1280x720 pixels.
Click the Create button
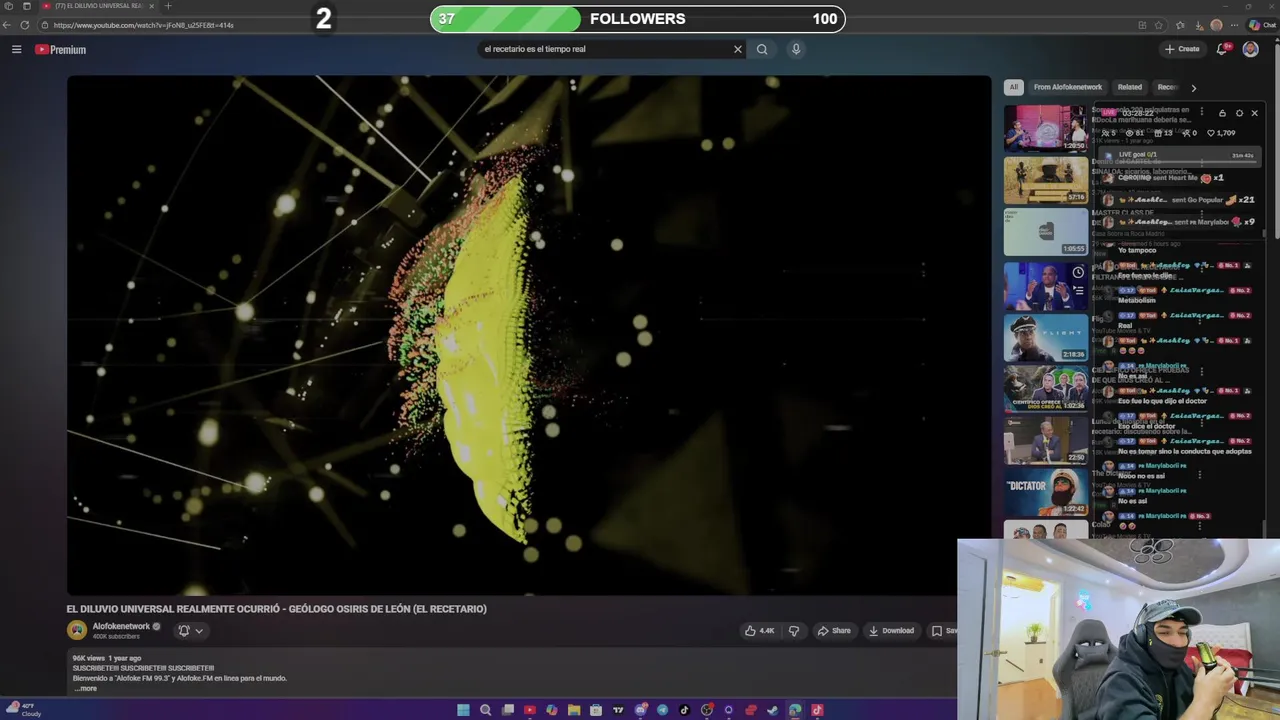pos(1182,49)
